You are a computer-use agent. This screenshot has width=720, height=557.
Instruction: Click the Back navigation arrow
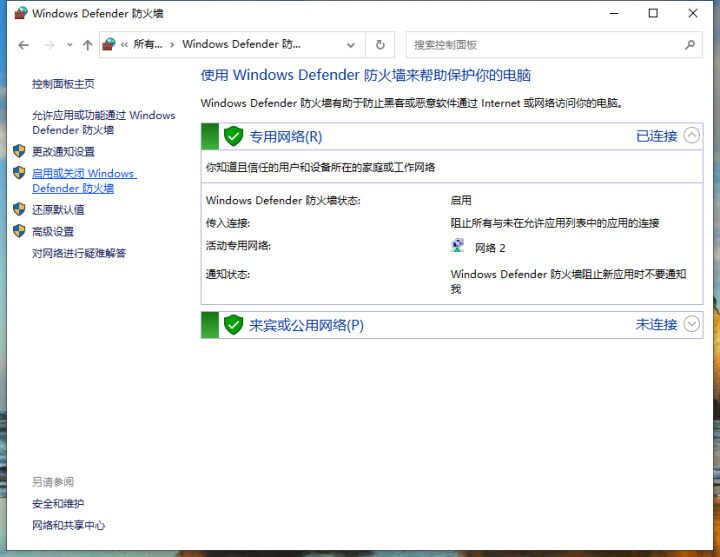[x=23, y=45]
